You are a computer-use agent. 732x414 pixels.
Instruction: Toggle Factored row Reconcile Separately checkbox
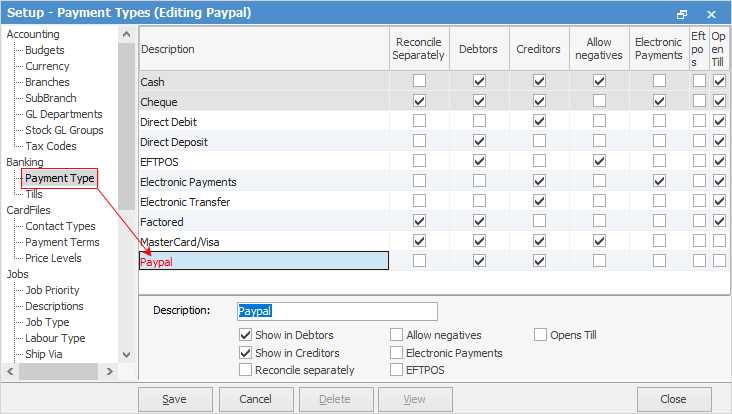[x=419, y=221]
